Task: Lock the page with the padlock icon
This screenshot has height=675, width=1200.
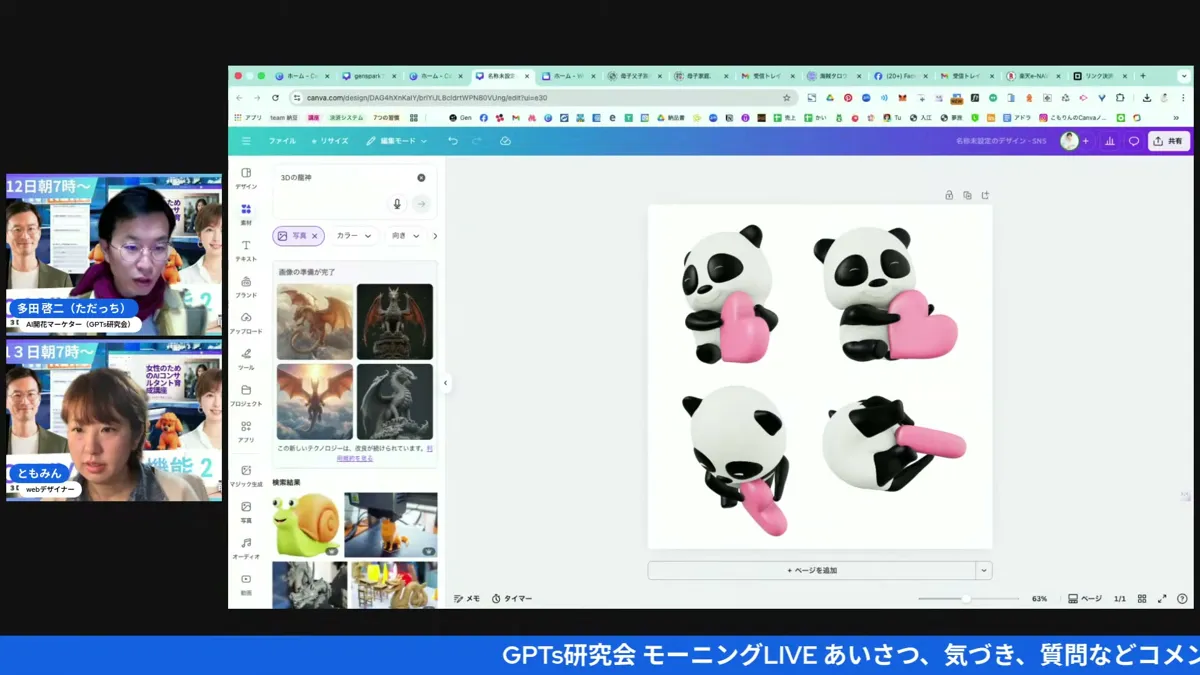Action: tap(949, 195)
